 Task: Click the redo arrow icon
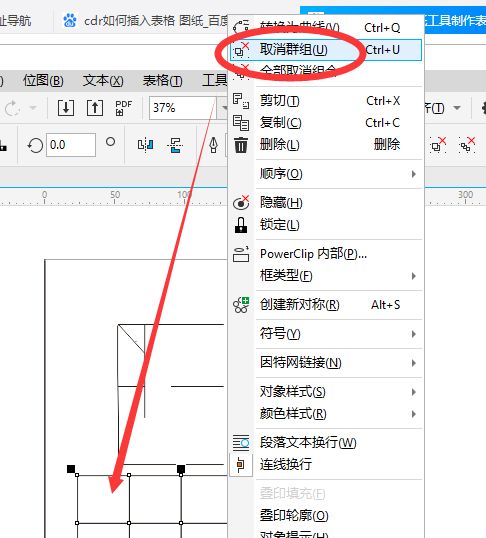coord(12,108)
